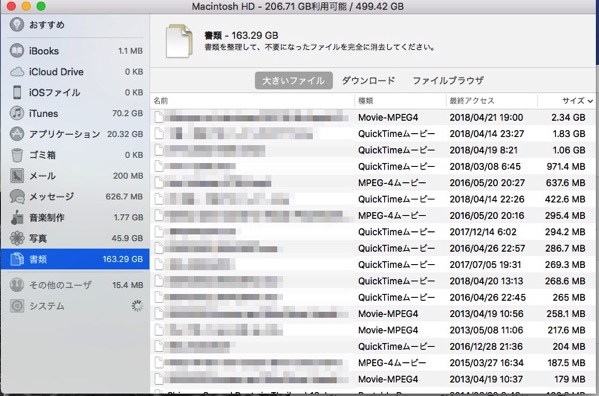599x396 pixels.
Task: Select the 書類 documents sidebar icon
Action: click(x=17, y=259)
